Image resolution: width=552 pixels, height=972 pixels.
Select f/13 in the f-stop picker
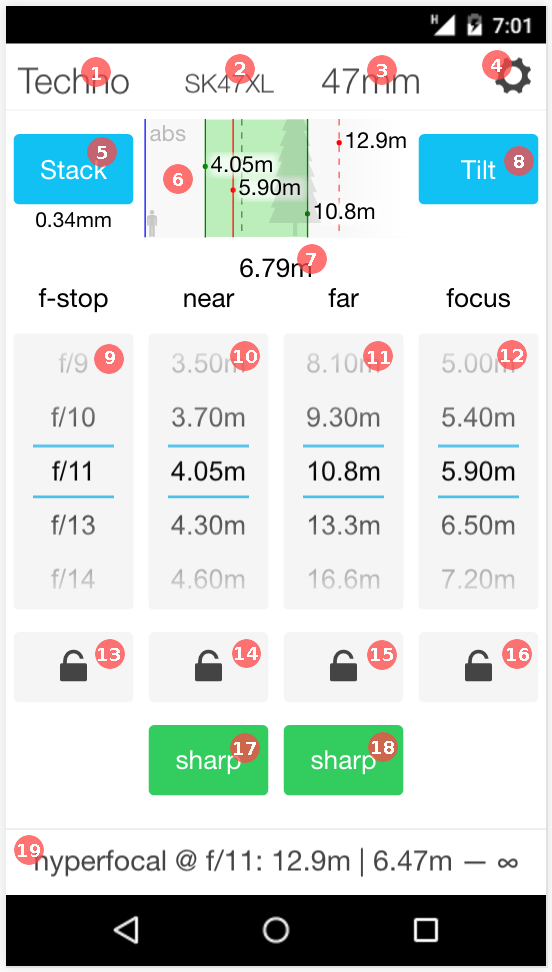[73, 526]
